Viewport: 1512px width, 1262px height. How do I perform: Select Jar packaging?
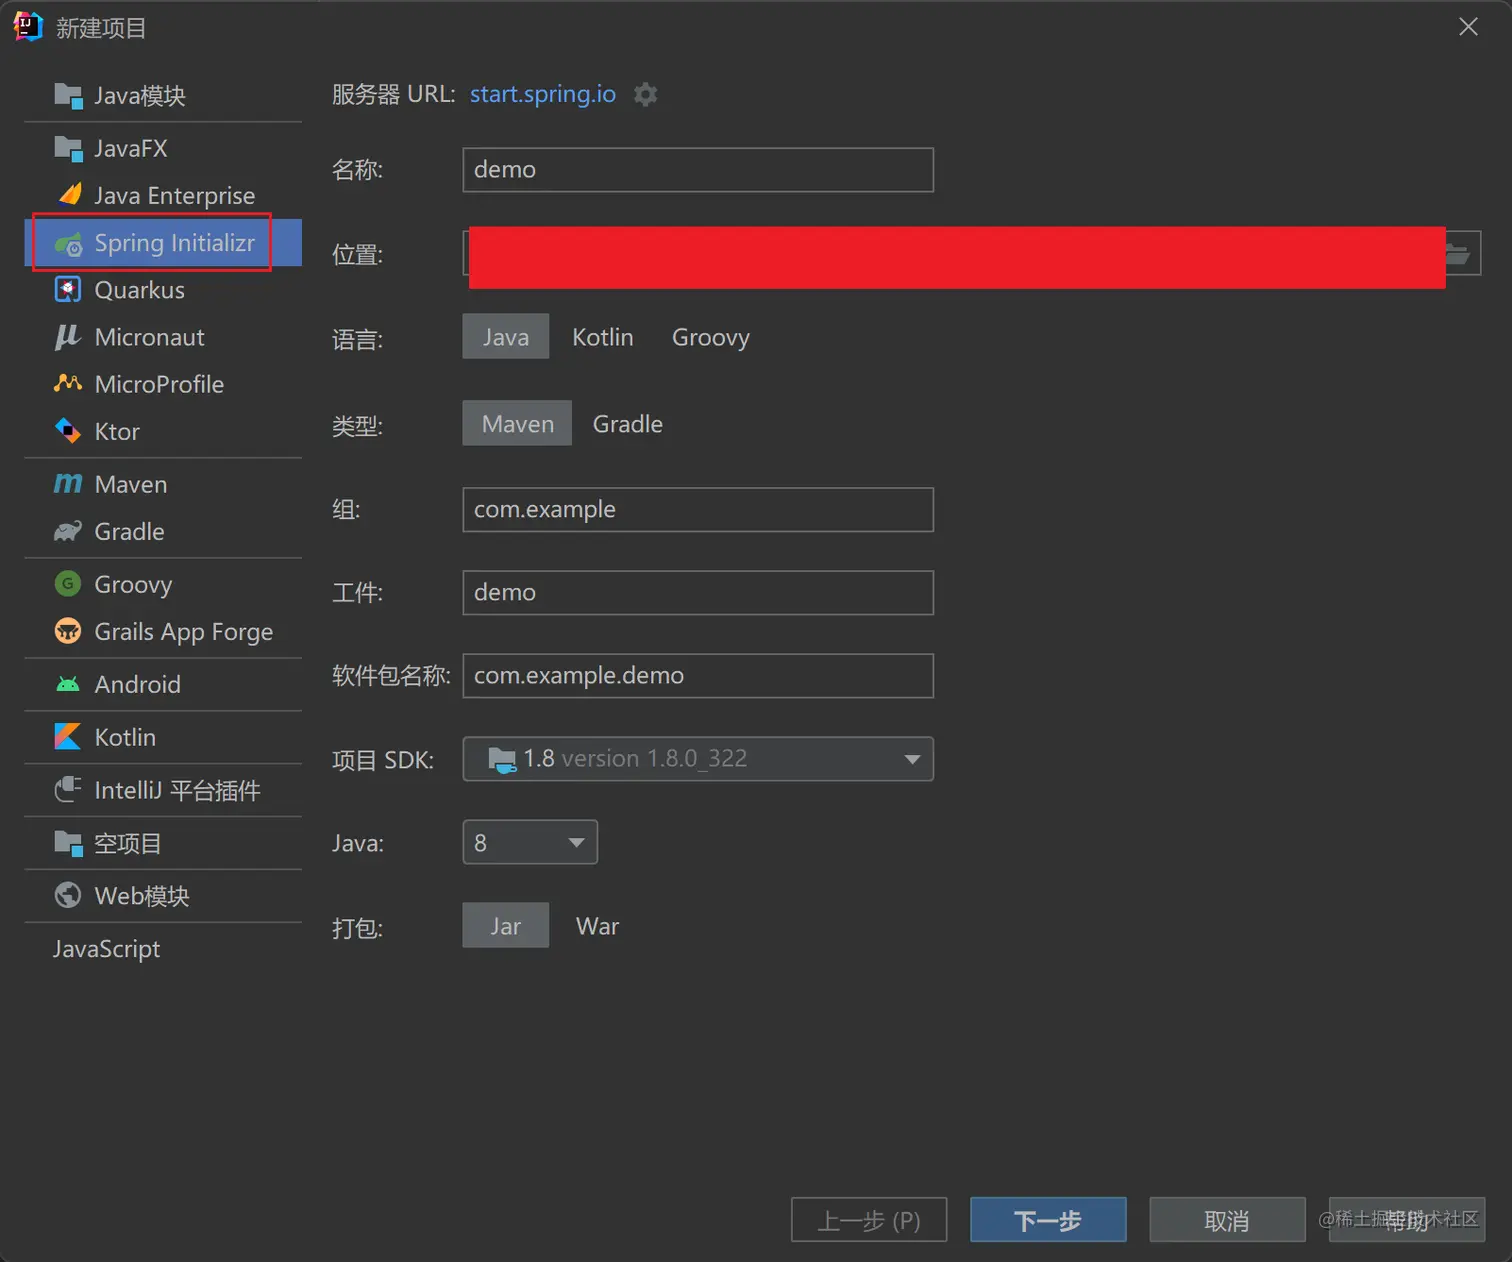[506, 926]
